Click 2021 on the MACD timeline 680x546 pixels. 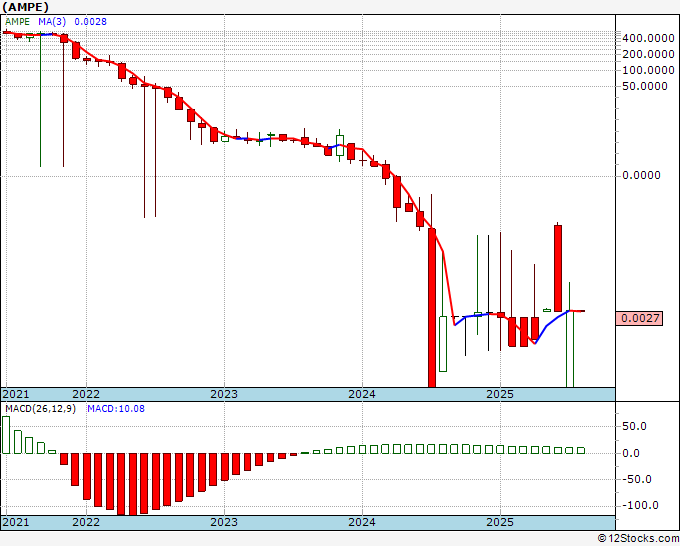tap(16, 522)
